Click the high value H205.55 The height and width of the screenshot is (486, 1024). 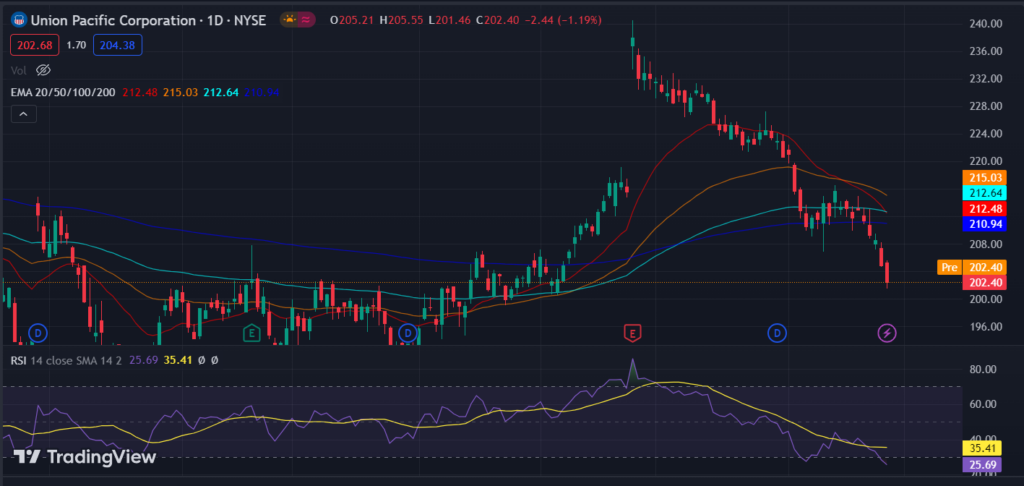coord(404,20)
